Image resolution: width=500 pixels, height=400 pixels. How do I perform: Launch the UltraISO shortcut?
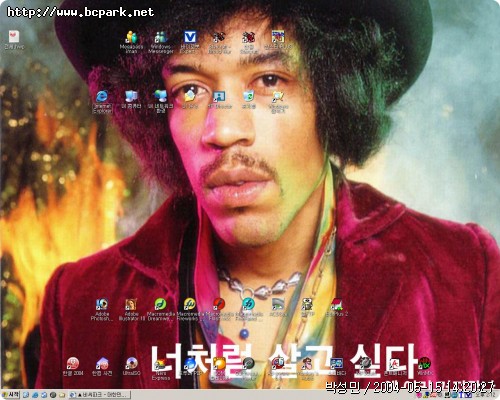131,366
